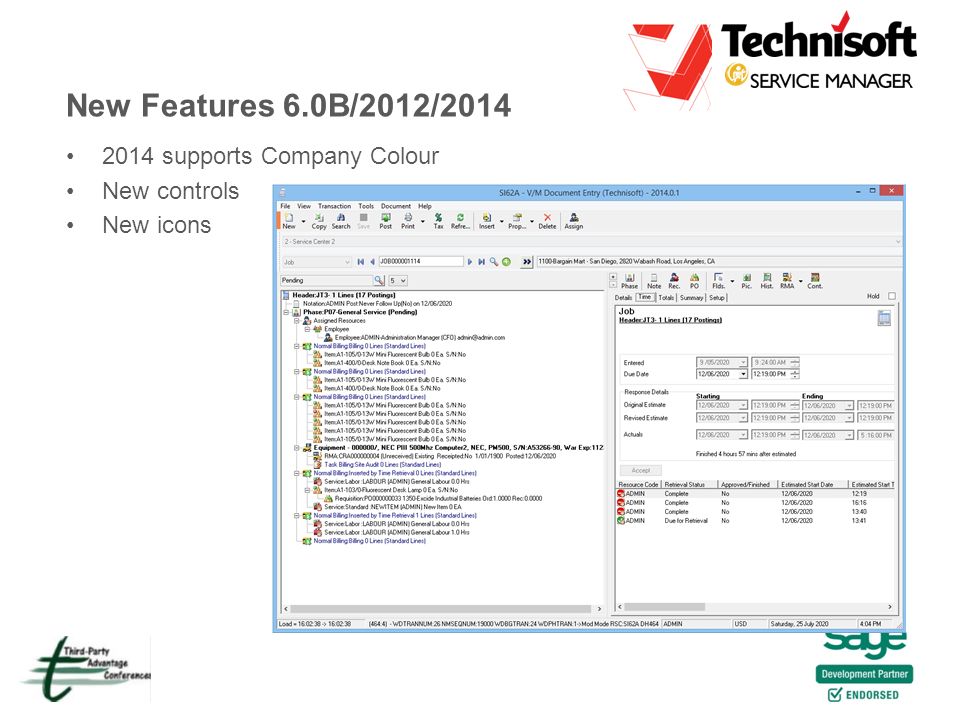This screenshot has height=720, width=960.
Task: Open the View menu
Action: click(304, 206)
